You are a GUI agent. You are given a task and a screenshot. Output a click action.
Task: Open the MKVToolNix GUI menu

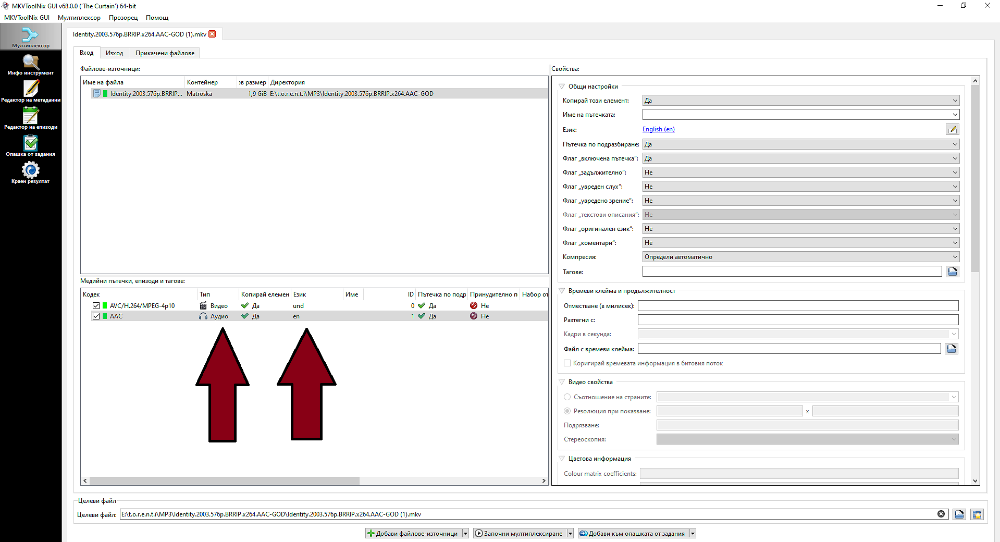(x=26, y=18)
